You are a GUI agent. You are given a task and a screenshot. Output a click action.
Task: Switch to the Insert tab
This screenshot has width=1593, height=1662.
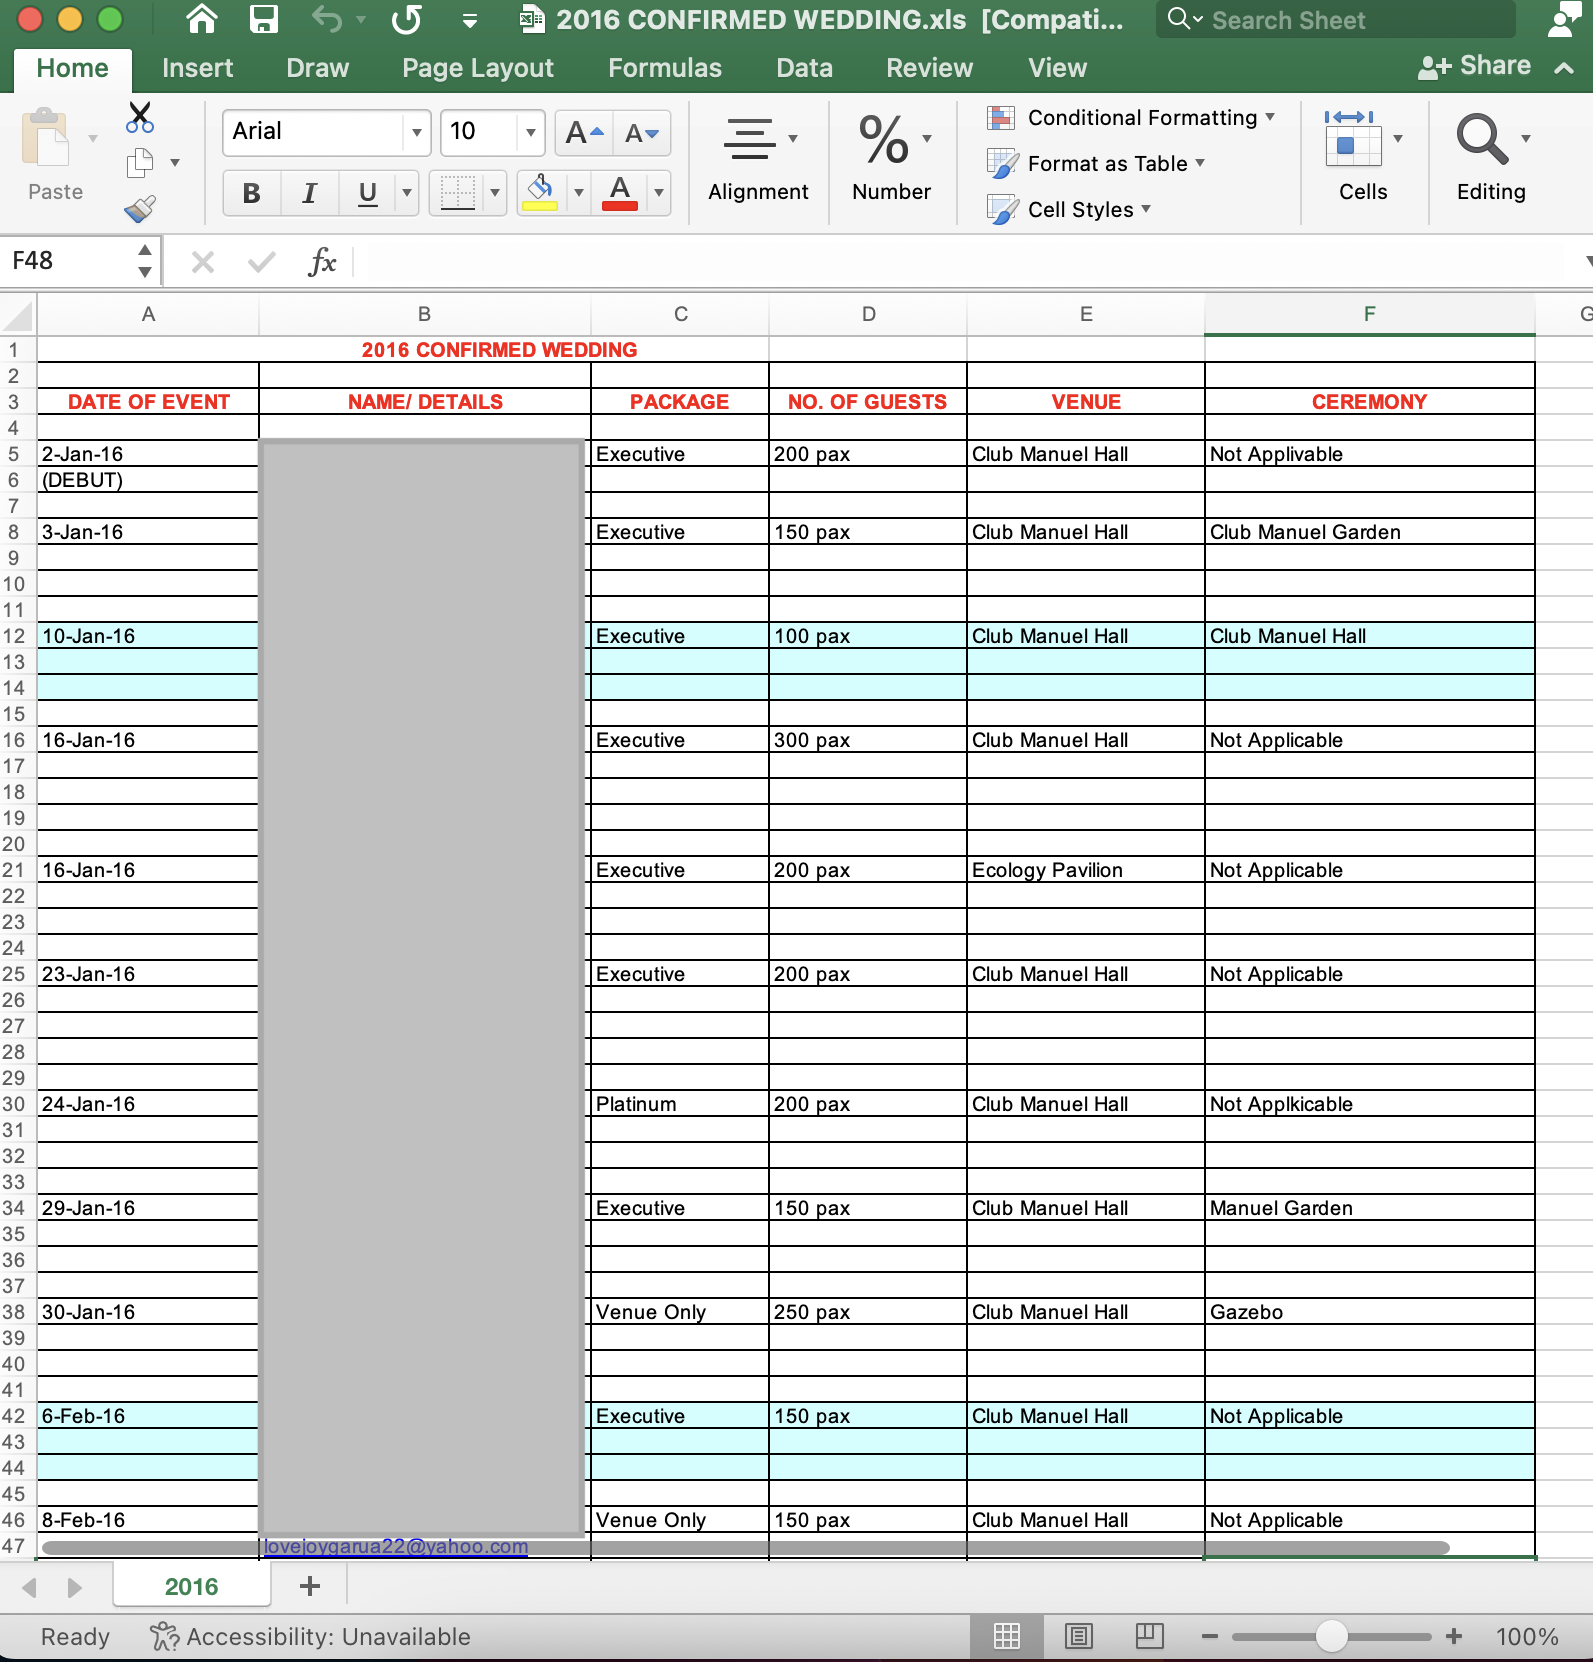pyautogui.click(x=197, y=68)
